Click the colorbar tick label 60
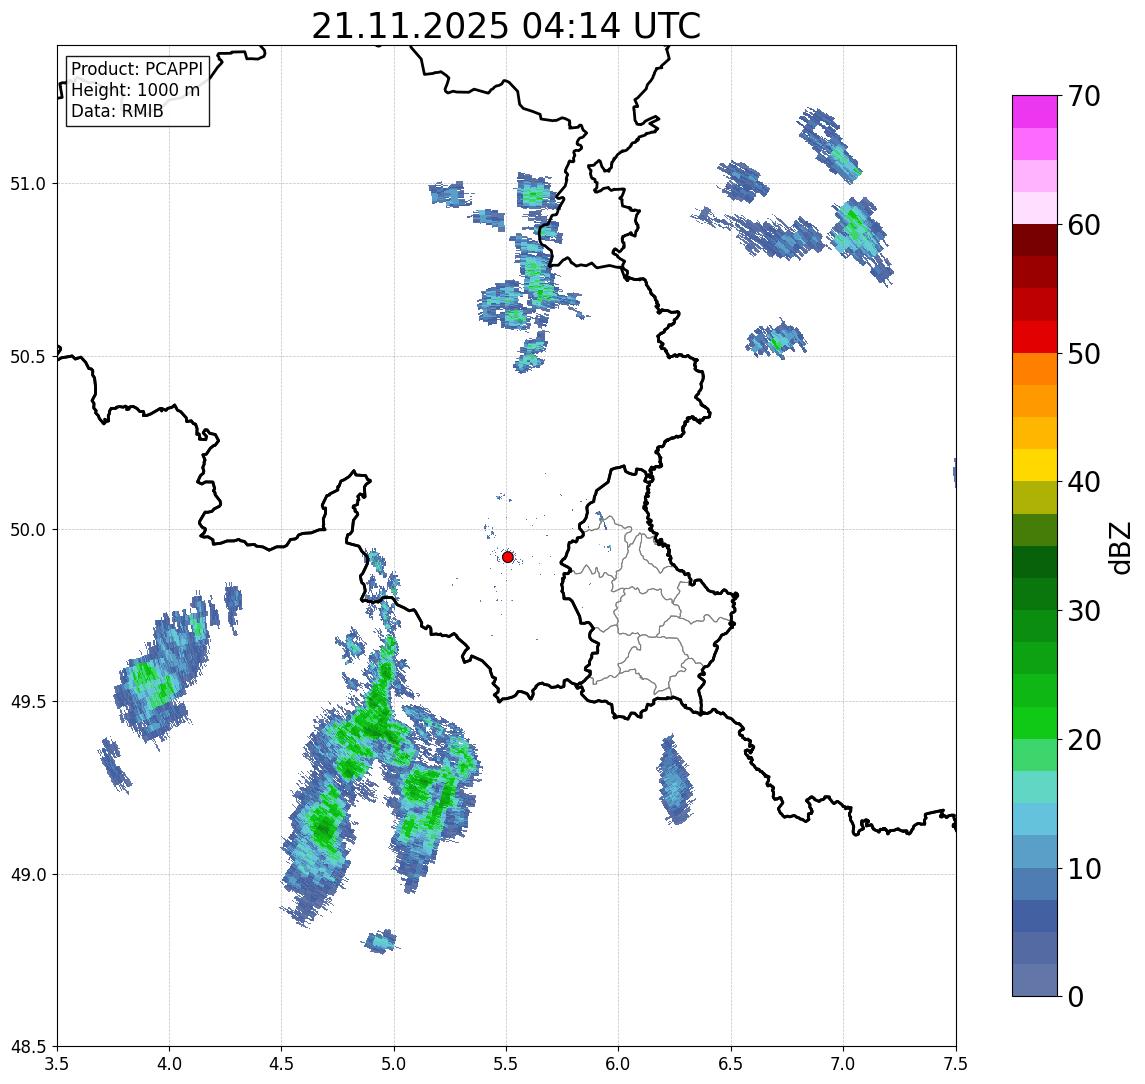Viewport: 1145px width, 1084px height. click(1084, 225)
